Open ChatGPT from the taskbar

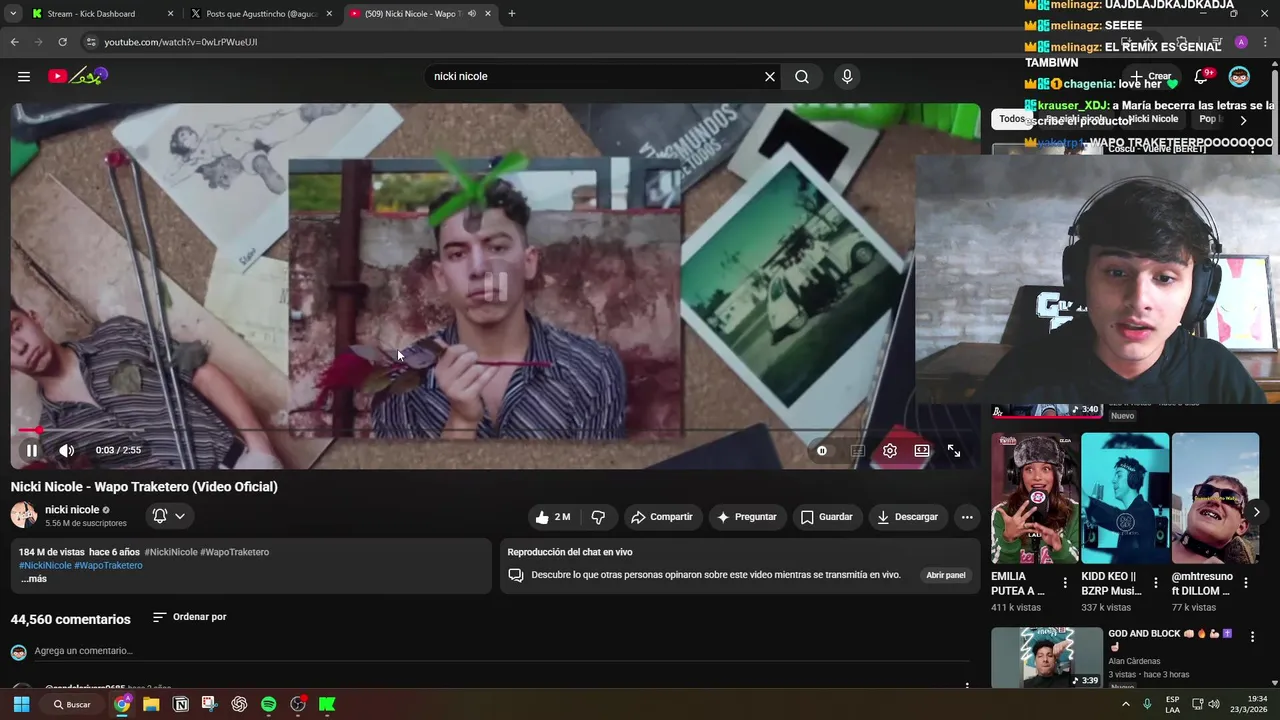(239, 704)
